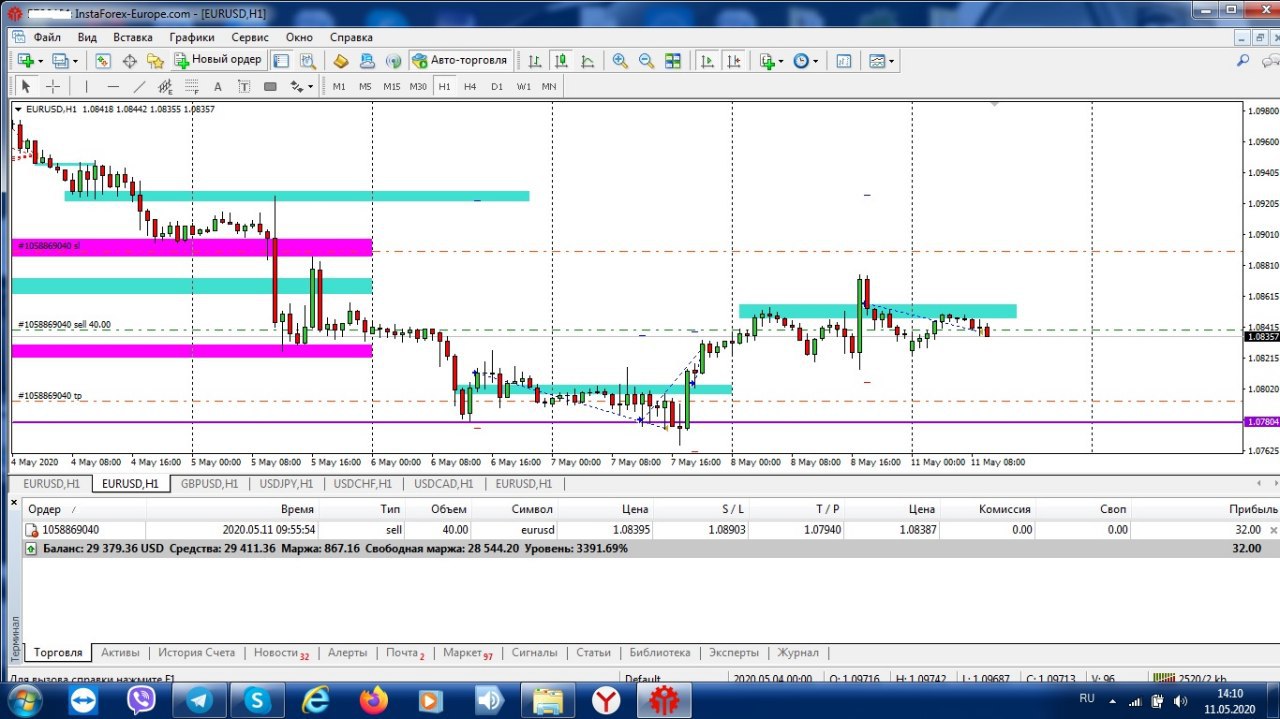Open a new chart window
Image resolution: width=1280 pixels, height=719 pixels.
[x=25, y=60]
